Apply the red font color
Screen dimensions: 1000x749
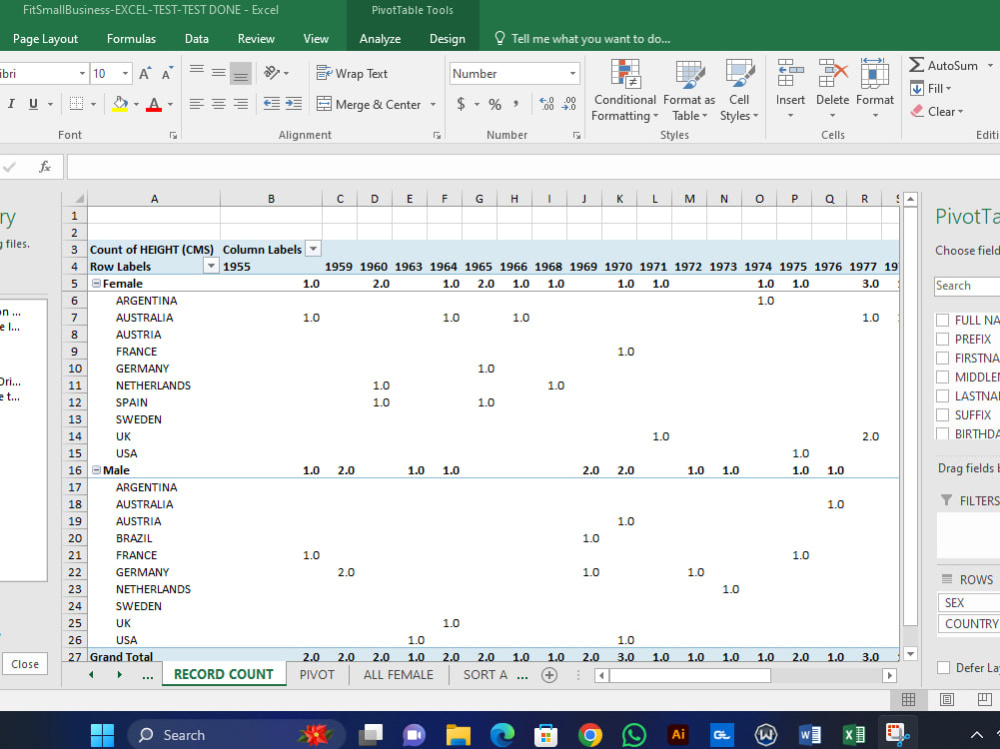(154, 103)
